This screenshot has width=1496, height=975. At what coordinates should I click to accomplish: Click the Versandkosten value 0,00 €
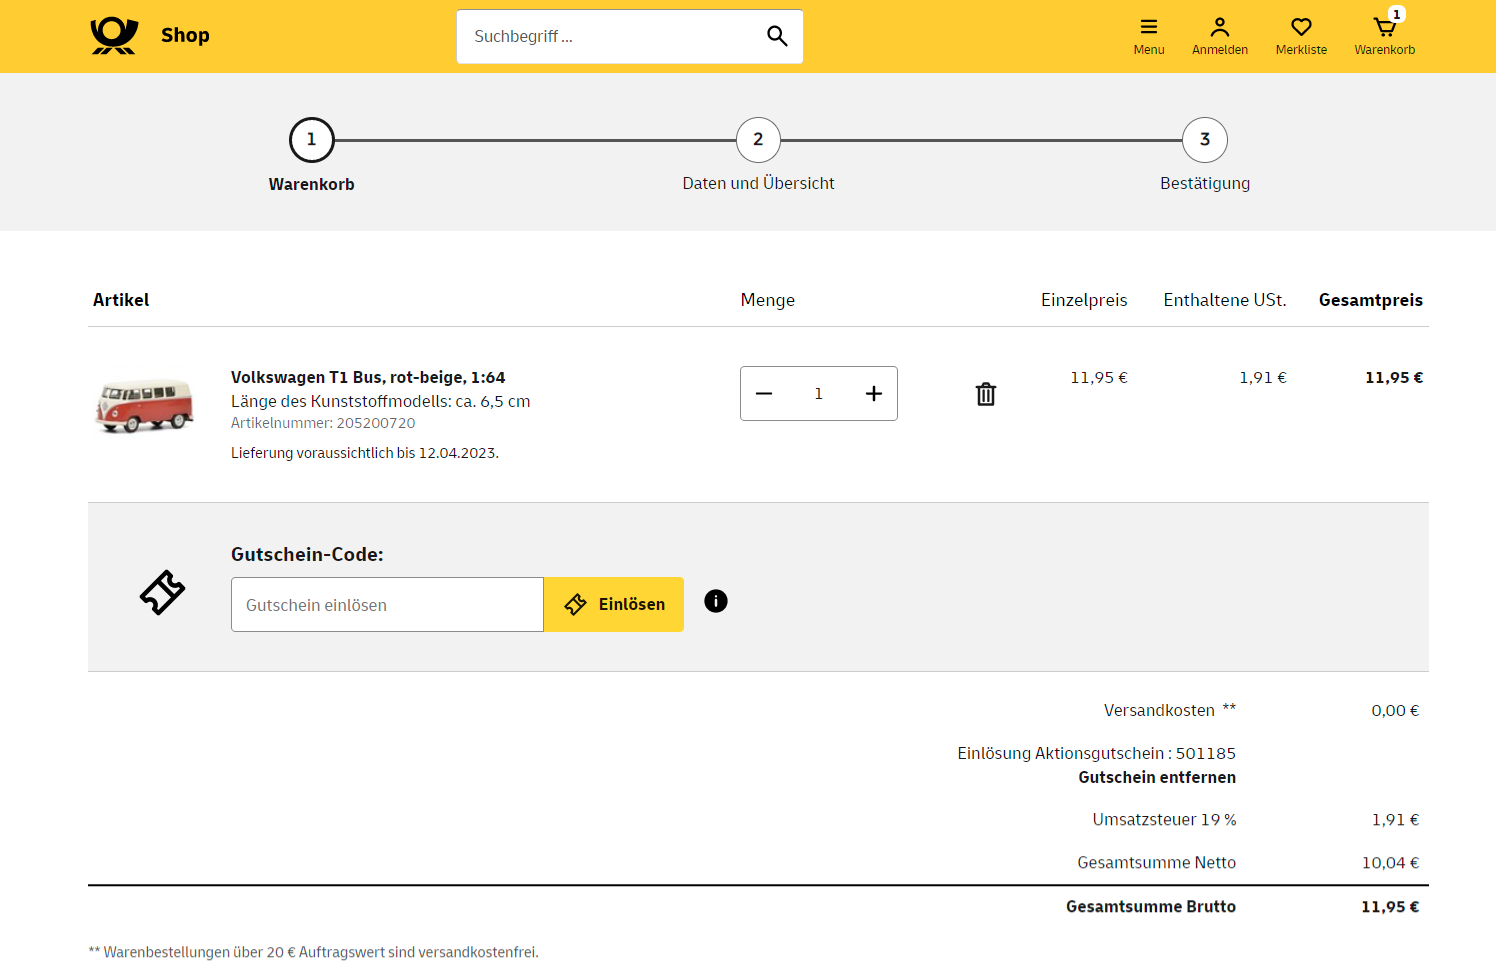tap(1395, 710)
